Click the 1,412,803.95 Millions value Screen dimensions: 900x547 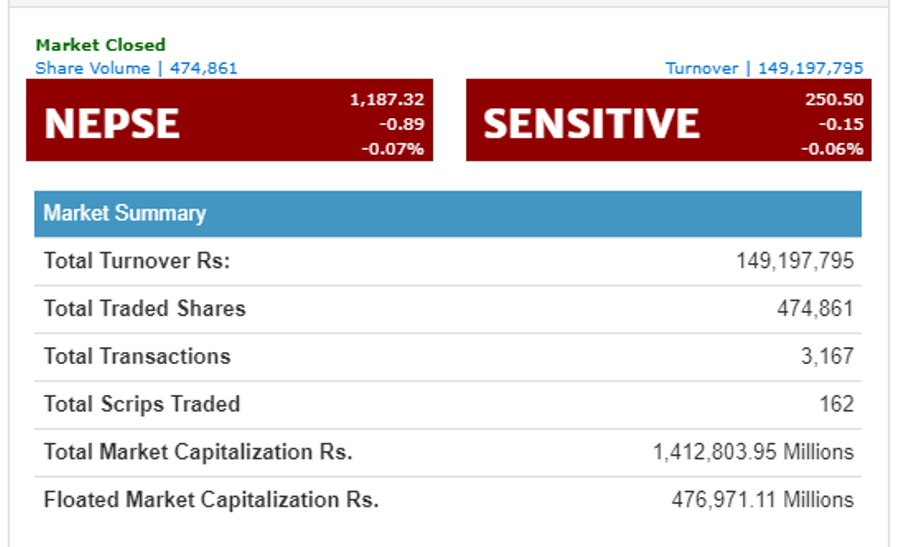[x=754, y=452]
